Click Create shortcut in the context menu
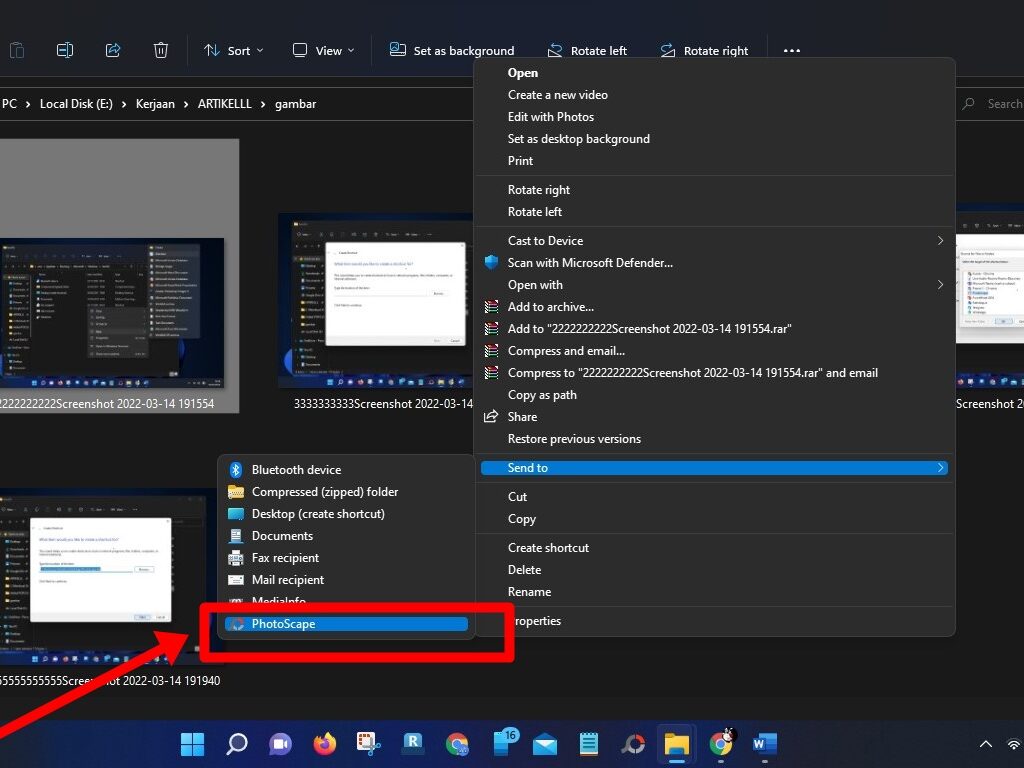1024x768 pixels. pyautogui.click(x=548, y=547)
